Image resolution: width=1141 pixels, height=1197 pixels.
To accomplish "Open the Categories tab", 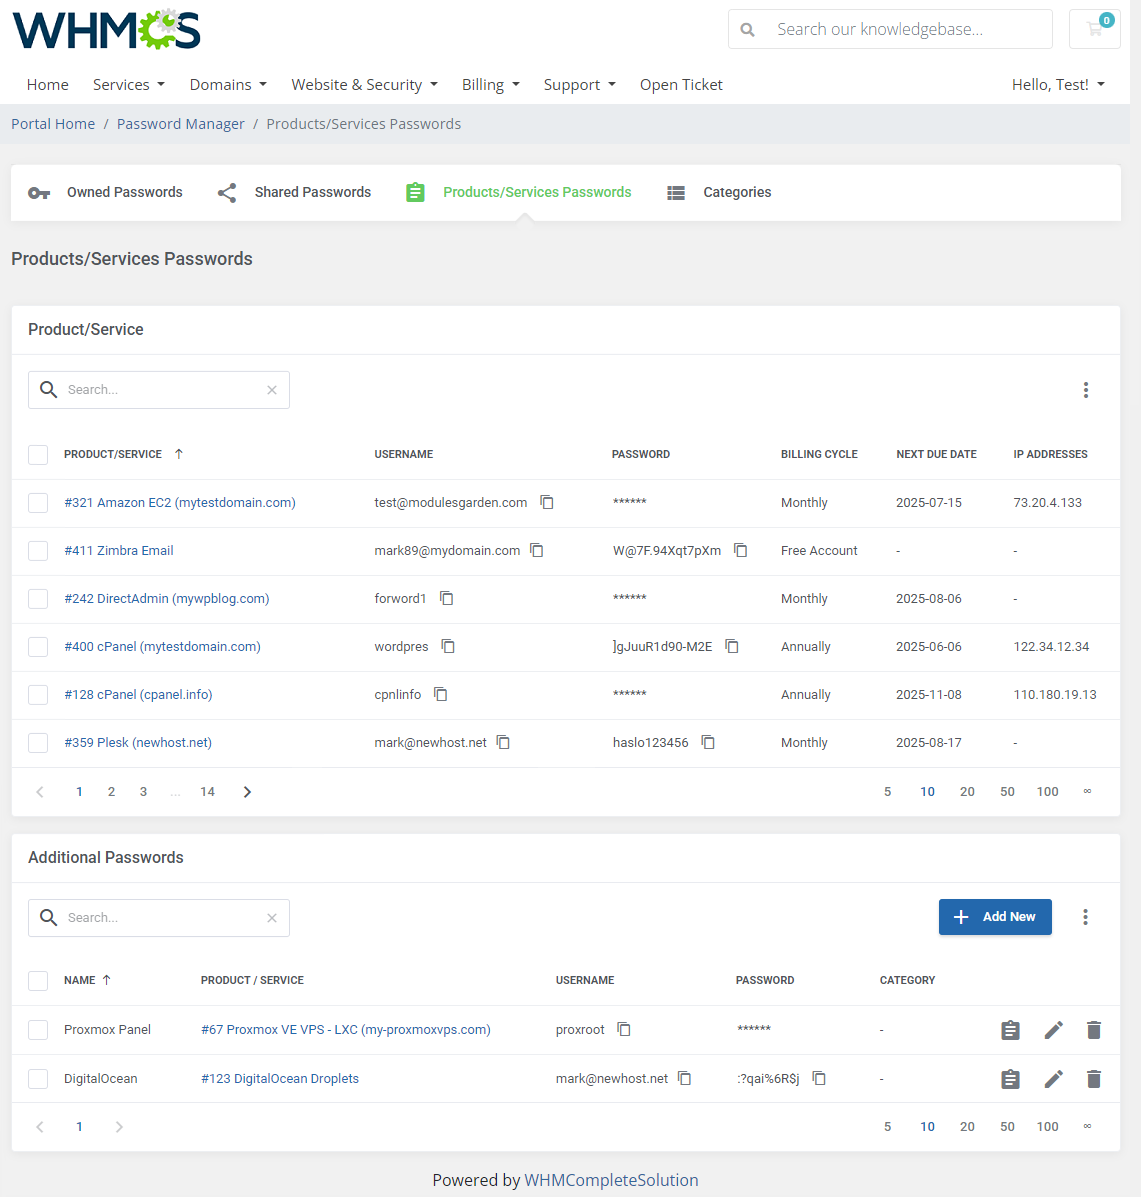I will pyautogui.click(x=719, y=192).
